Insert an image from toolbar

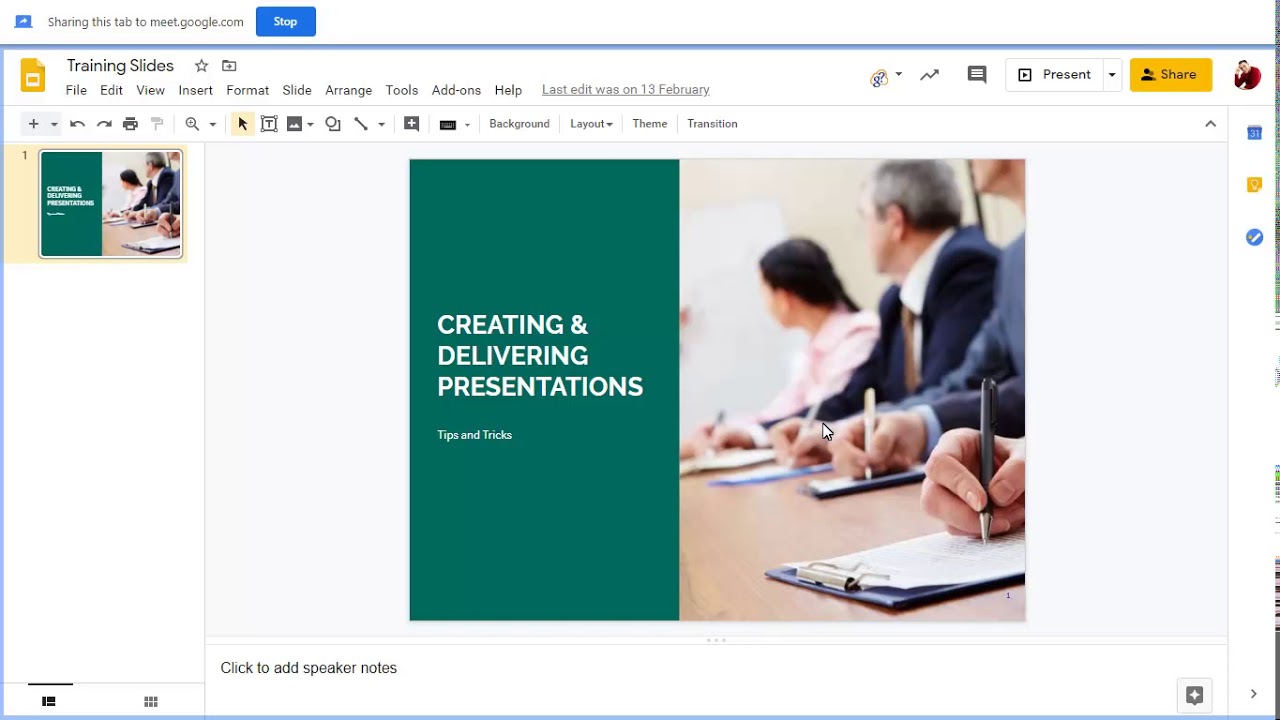[x=294, y=124]
